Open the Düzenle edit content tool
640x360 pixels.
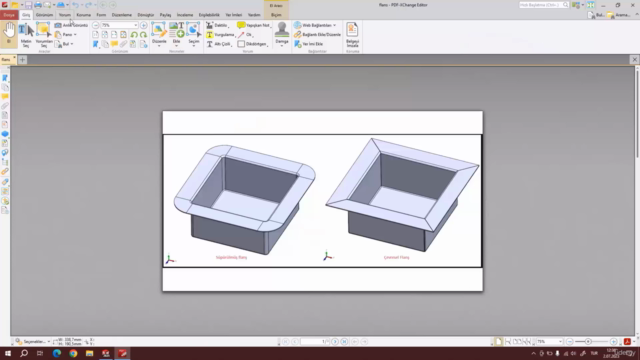click(x=159, y=34)
